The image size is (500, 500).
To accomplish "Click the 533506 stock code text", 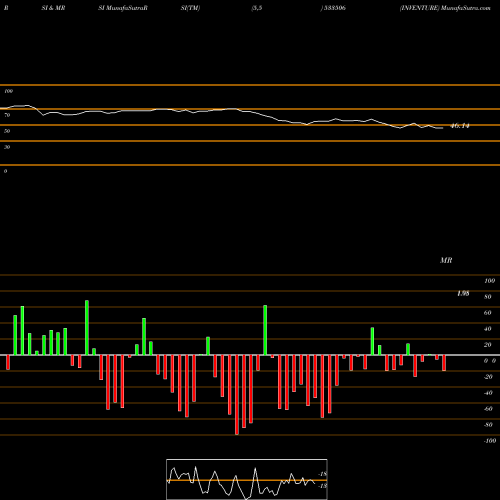I will tap(334, 8).
